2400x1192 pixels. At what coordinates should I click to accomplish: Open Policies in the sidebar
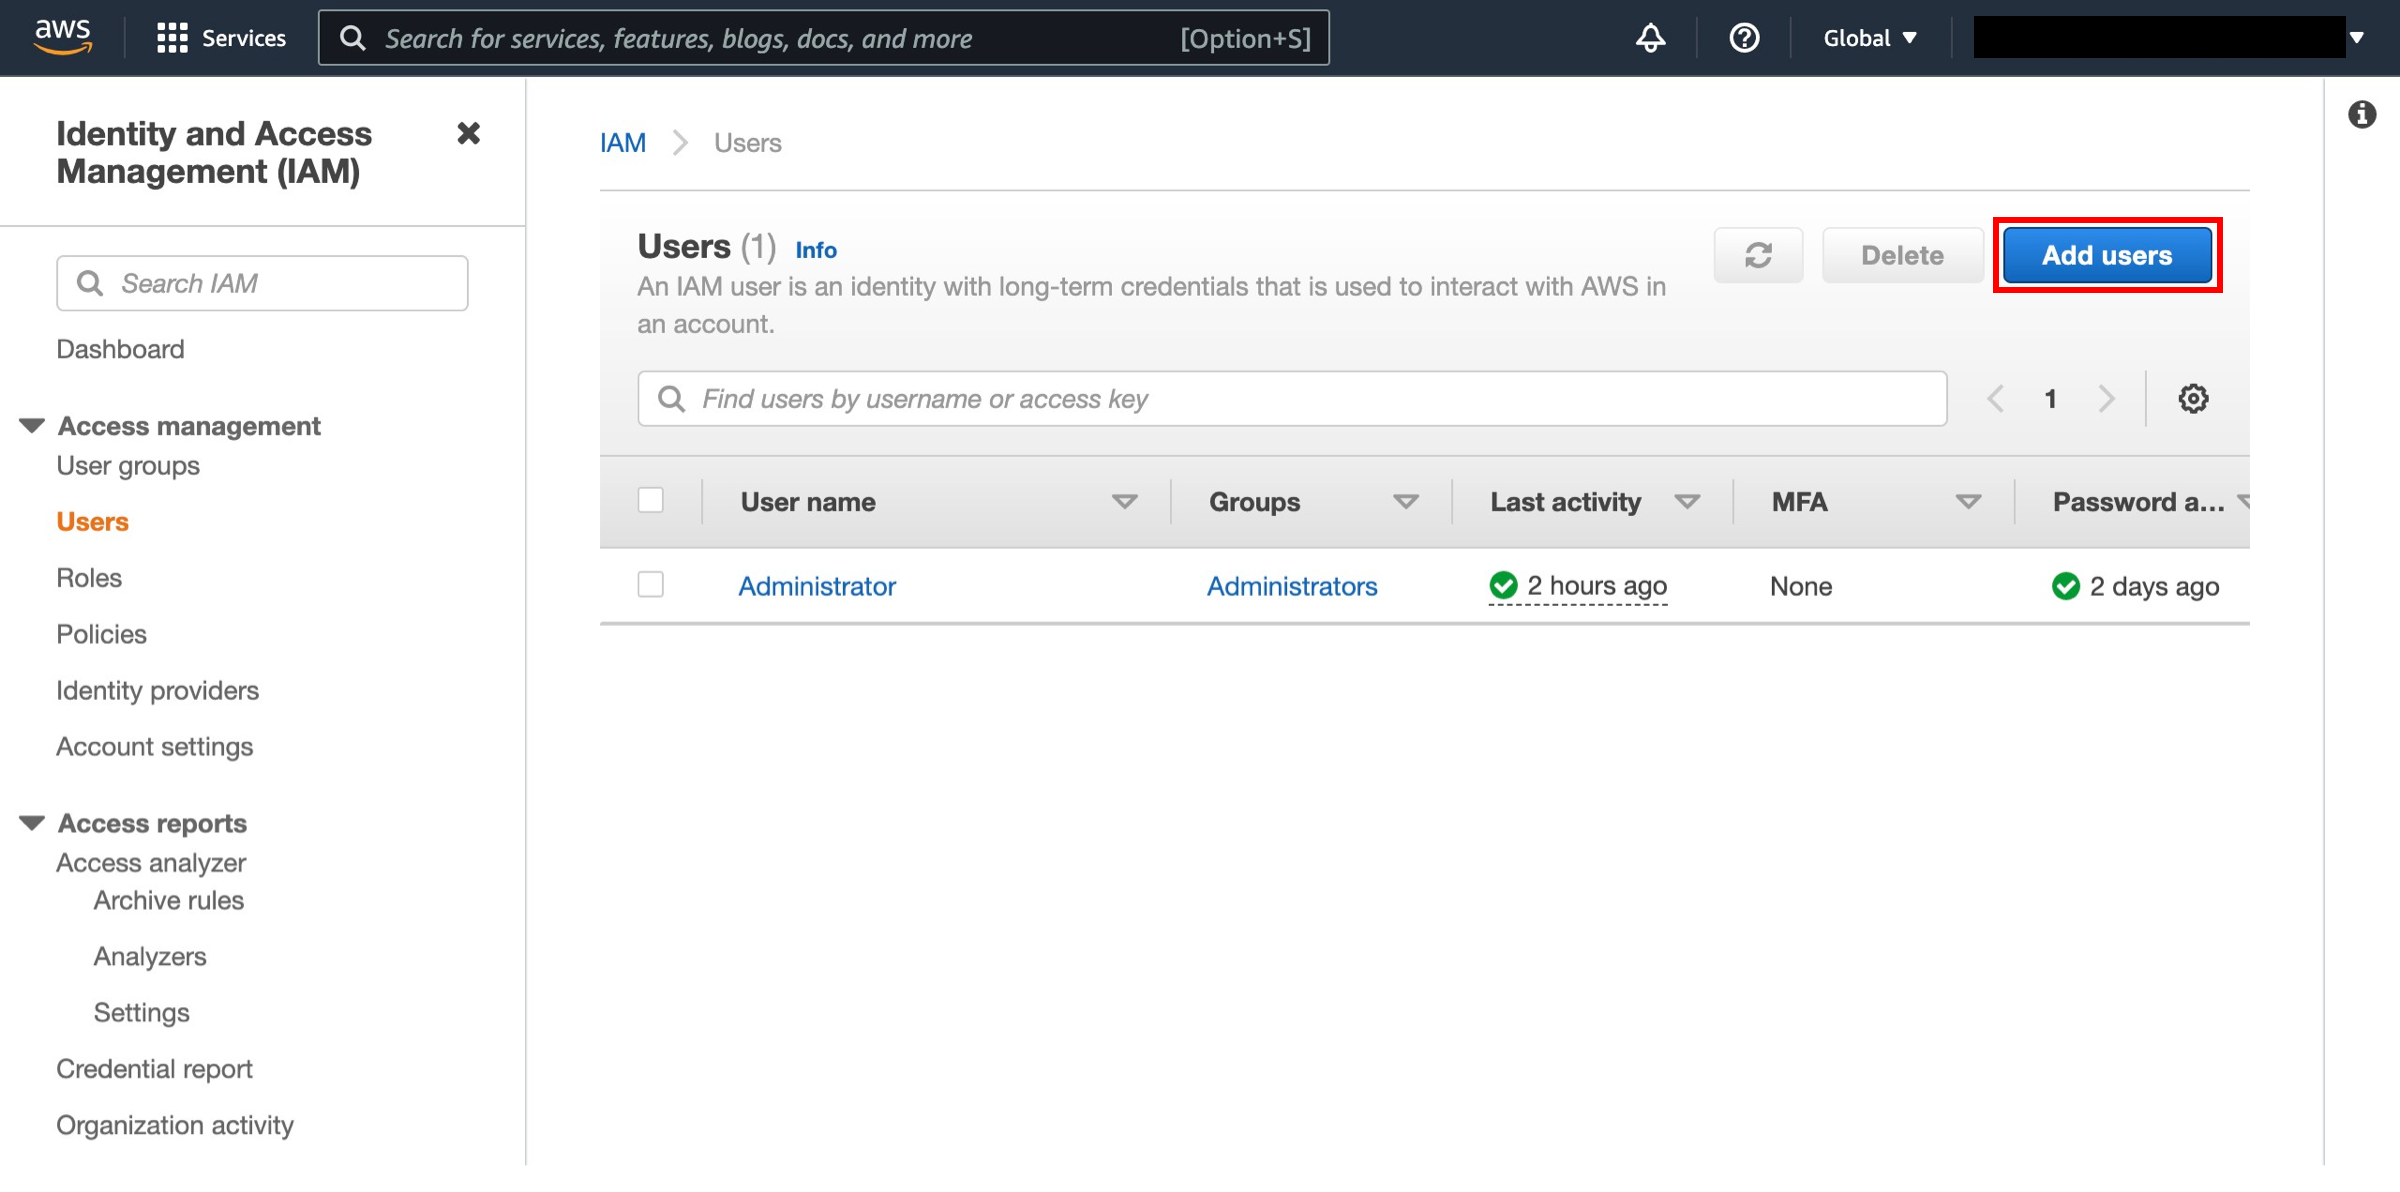101,634
